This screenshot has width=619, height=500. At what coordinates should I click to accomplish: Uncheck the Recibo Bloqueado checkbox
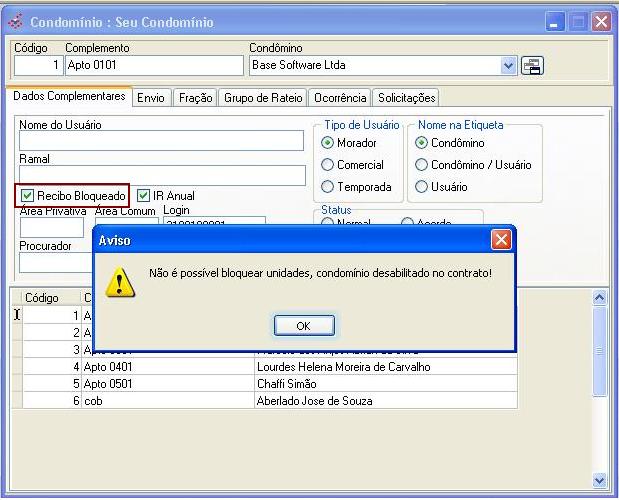point(28,195)
